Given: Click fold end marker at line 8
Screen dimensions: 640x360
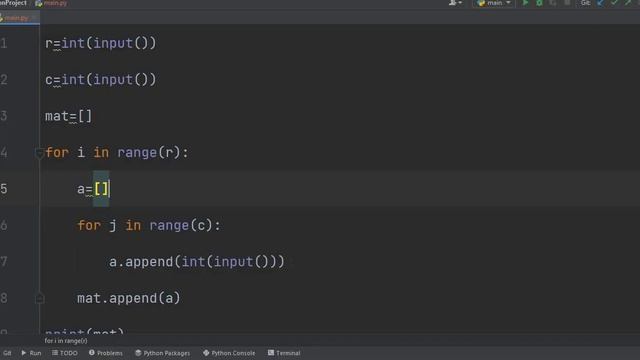Looking at the screenshot, I should 40,299.
